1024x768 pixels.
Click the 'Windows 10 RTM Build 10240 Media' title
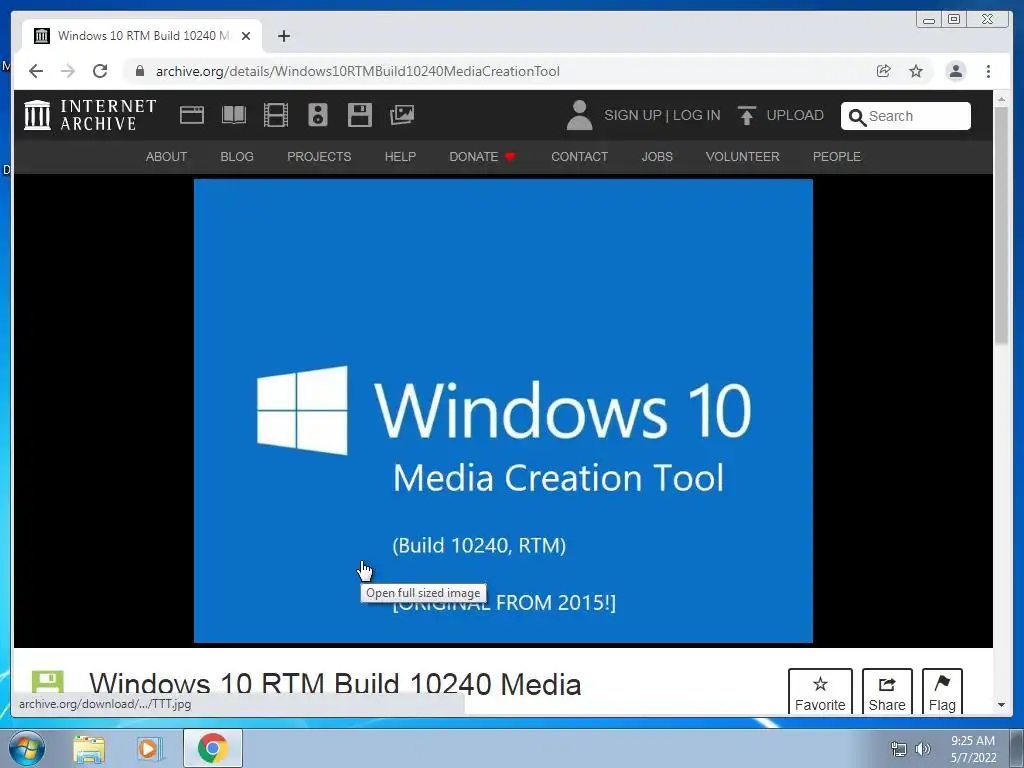point(335,684)
